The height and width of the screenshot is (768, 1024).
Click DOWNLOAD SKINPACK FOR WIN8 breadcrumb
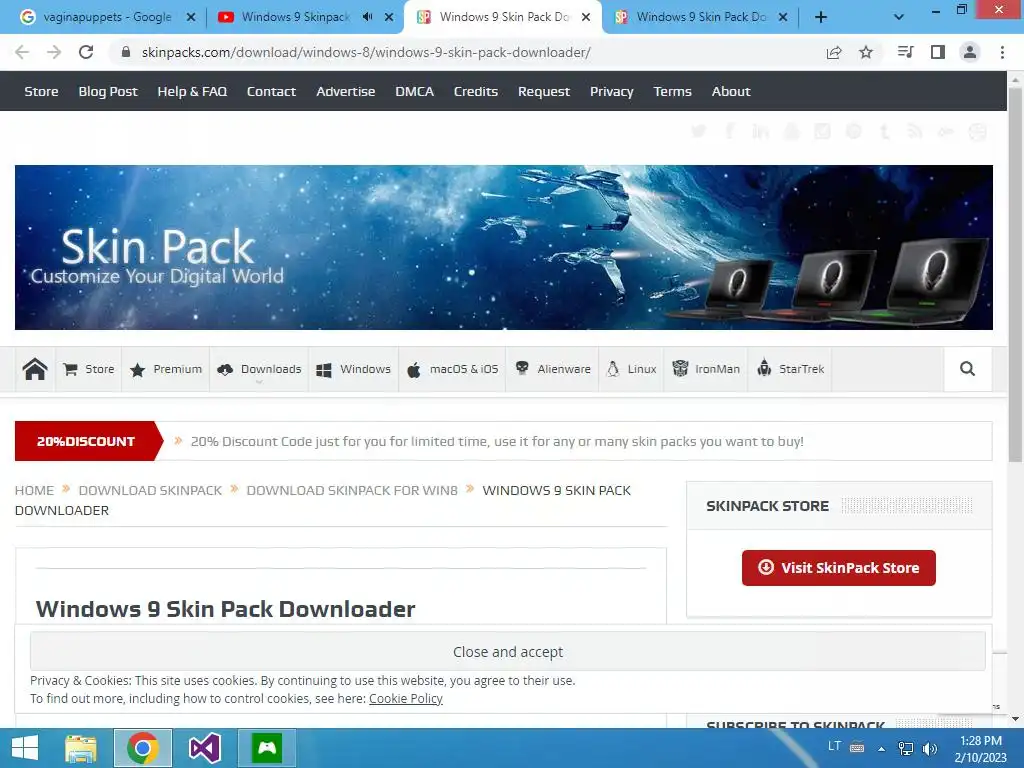click(352, 490)
